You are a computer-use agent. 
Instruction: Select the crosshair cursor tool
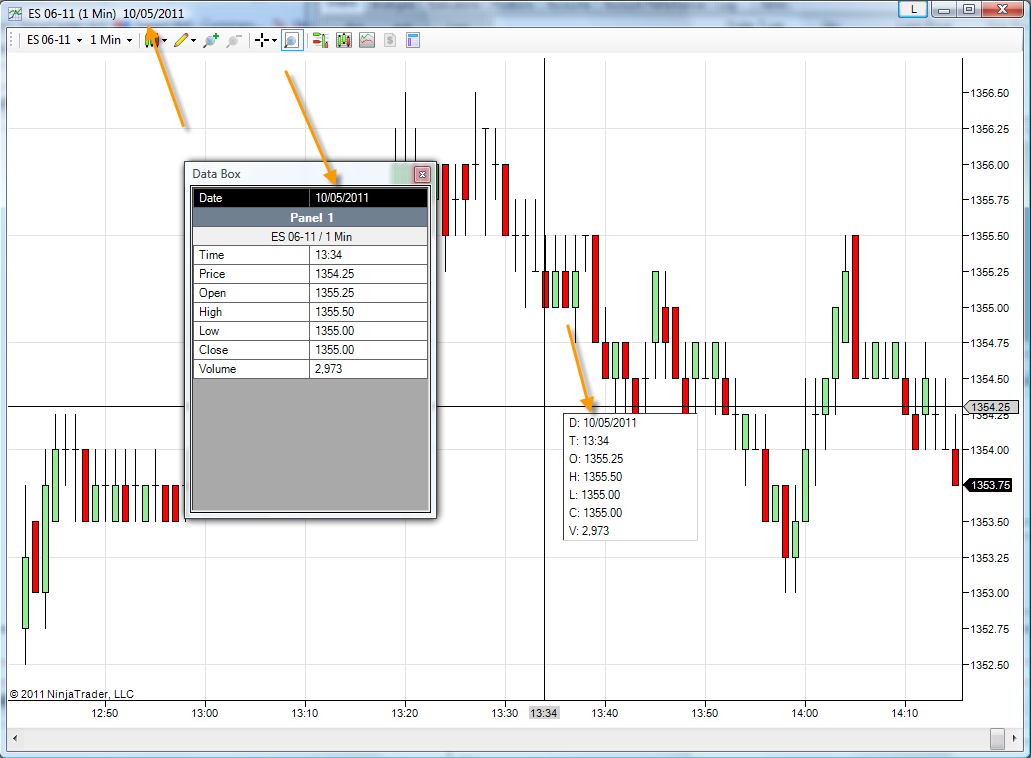(262, 40)
